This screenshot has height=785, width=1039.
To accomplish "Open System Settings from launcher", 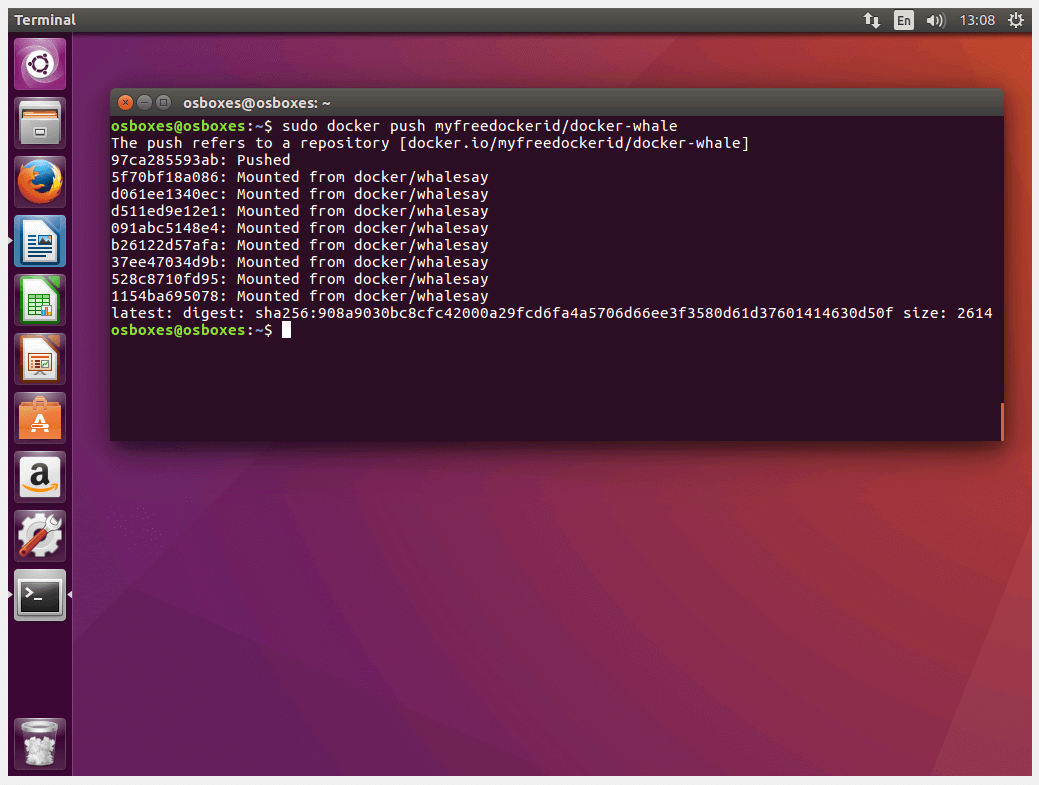I will pos(40,536).
